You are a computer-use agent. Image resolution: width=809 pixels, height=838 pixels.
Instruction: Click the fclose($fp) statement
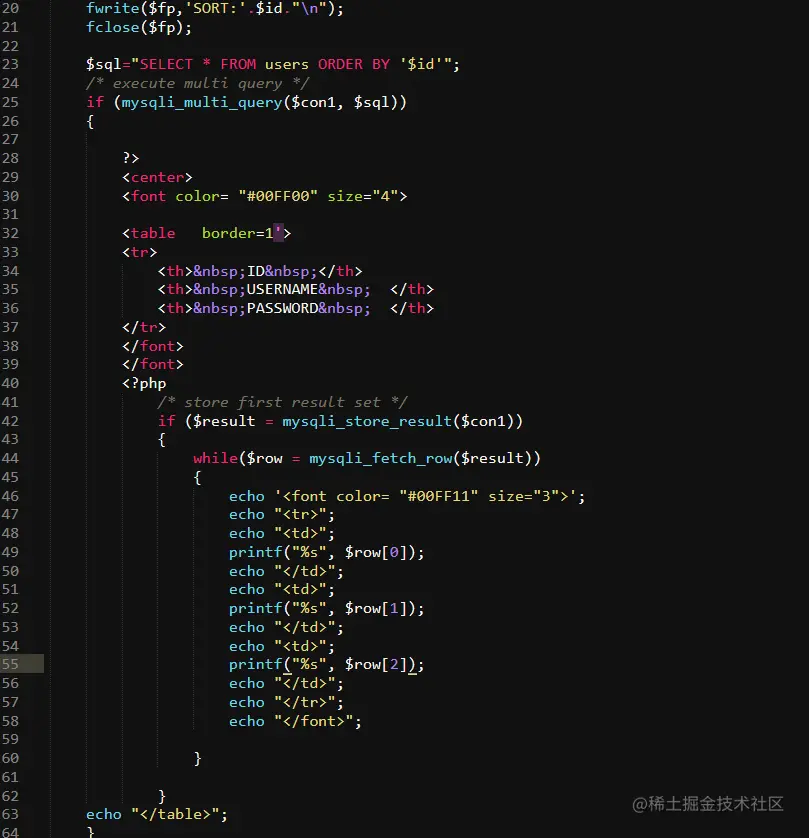pyautogui.click(x=139, y=28)
